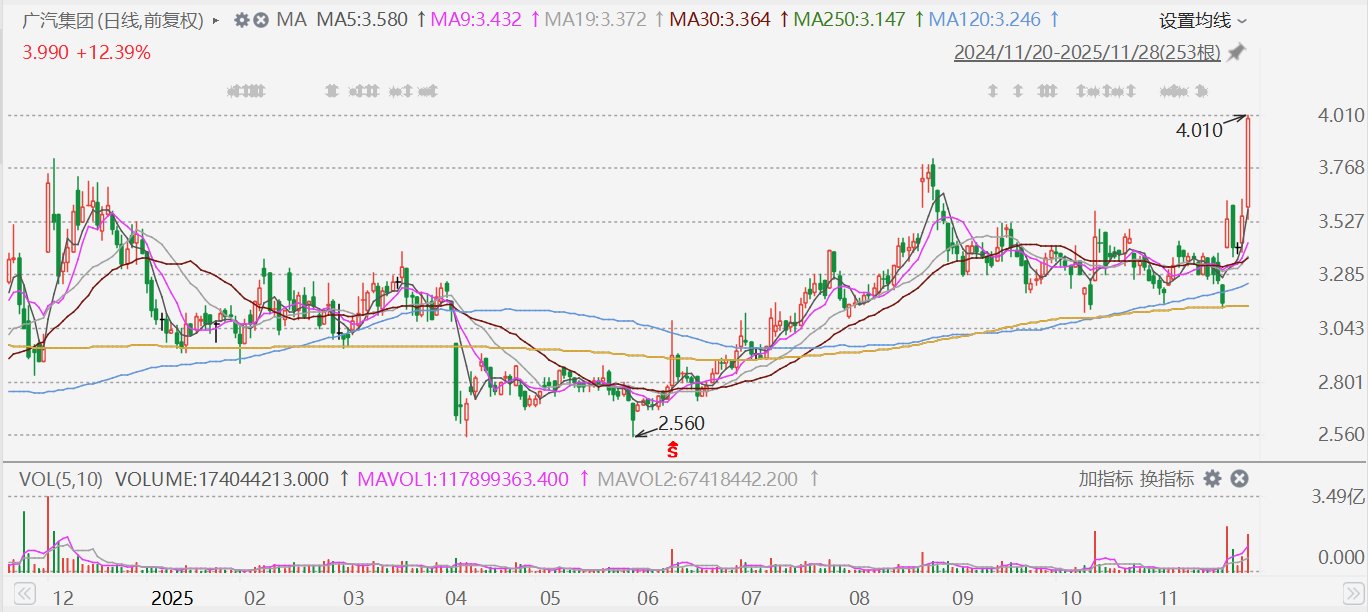
Task: Click the 4.010 high price annotation
Action: 1199,130
